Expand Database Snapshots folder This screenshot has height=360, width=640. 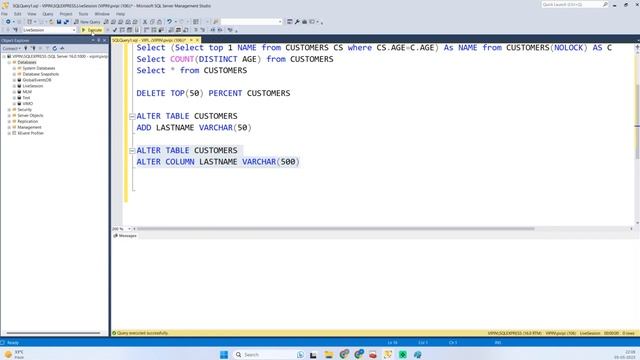pos(14,74)
